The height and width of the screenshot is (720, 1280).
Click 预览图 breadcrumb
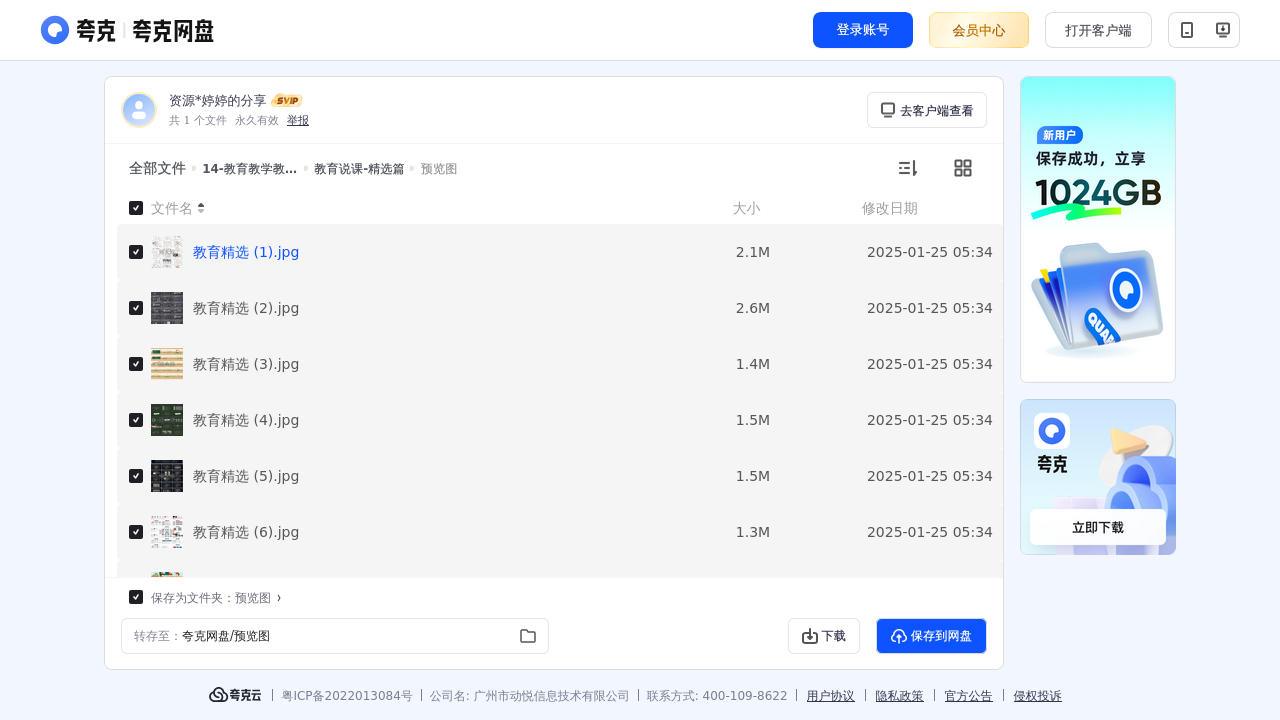[x=439, y=169]
